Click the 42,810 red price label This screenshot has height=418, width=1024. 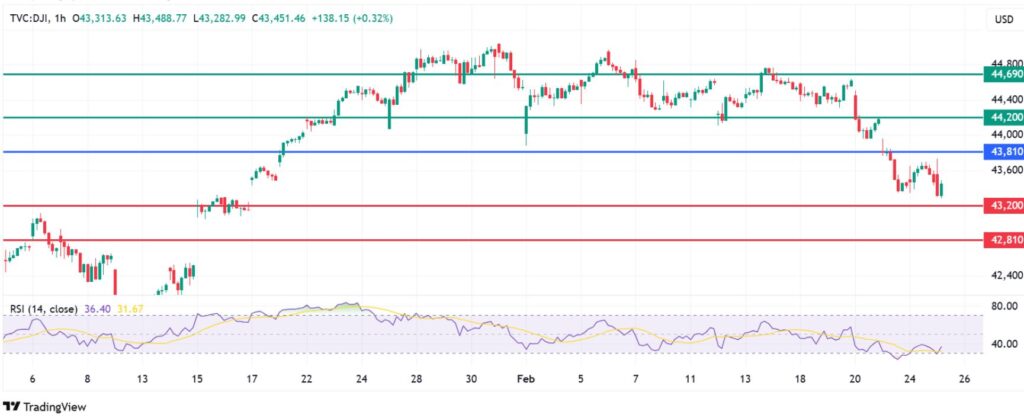(1002, 240)
